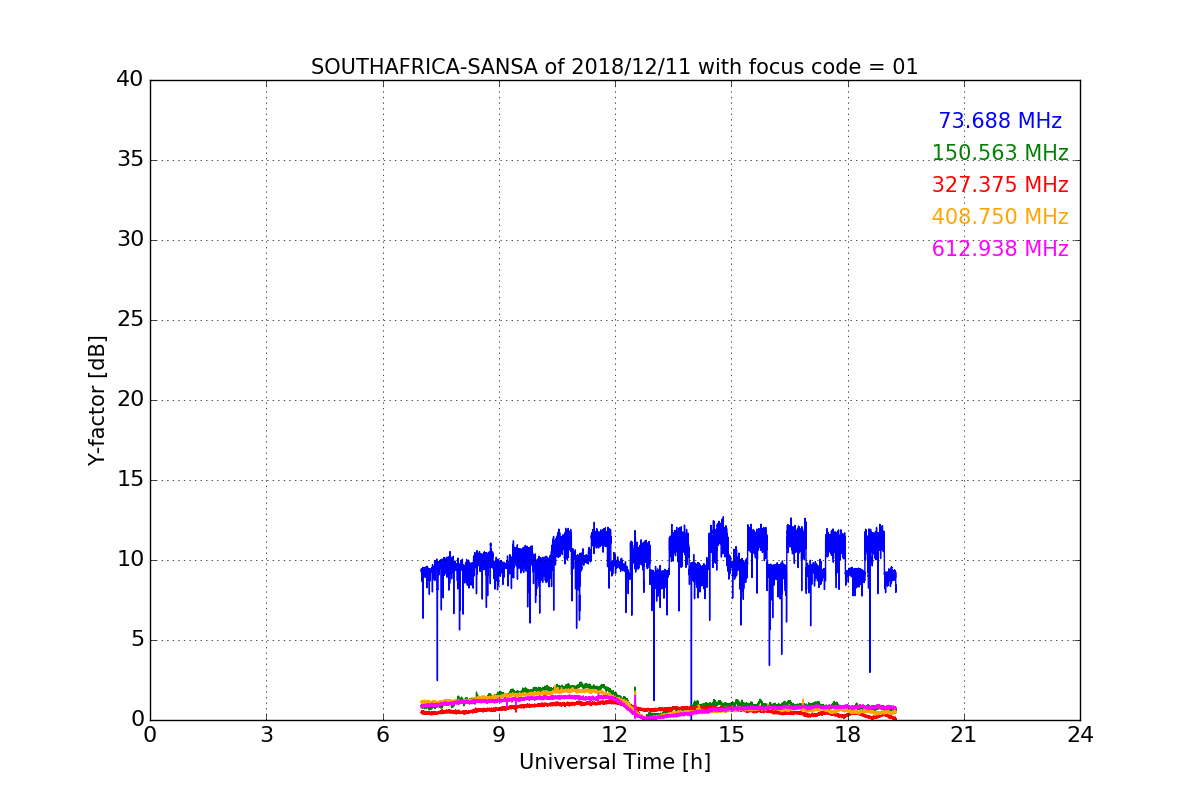
Task: Click the y-axis tick label 30
Action: coord(130,240)
